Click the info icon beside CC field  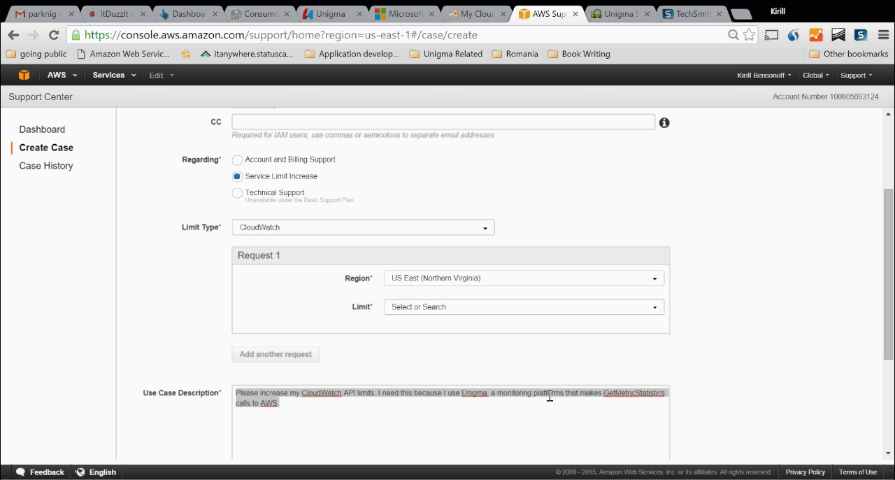(664, 122)
